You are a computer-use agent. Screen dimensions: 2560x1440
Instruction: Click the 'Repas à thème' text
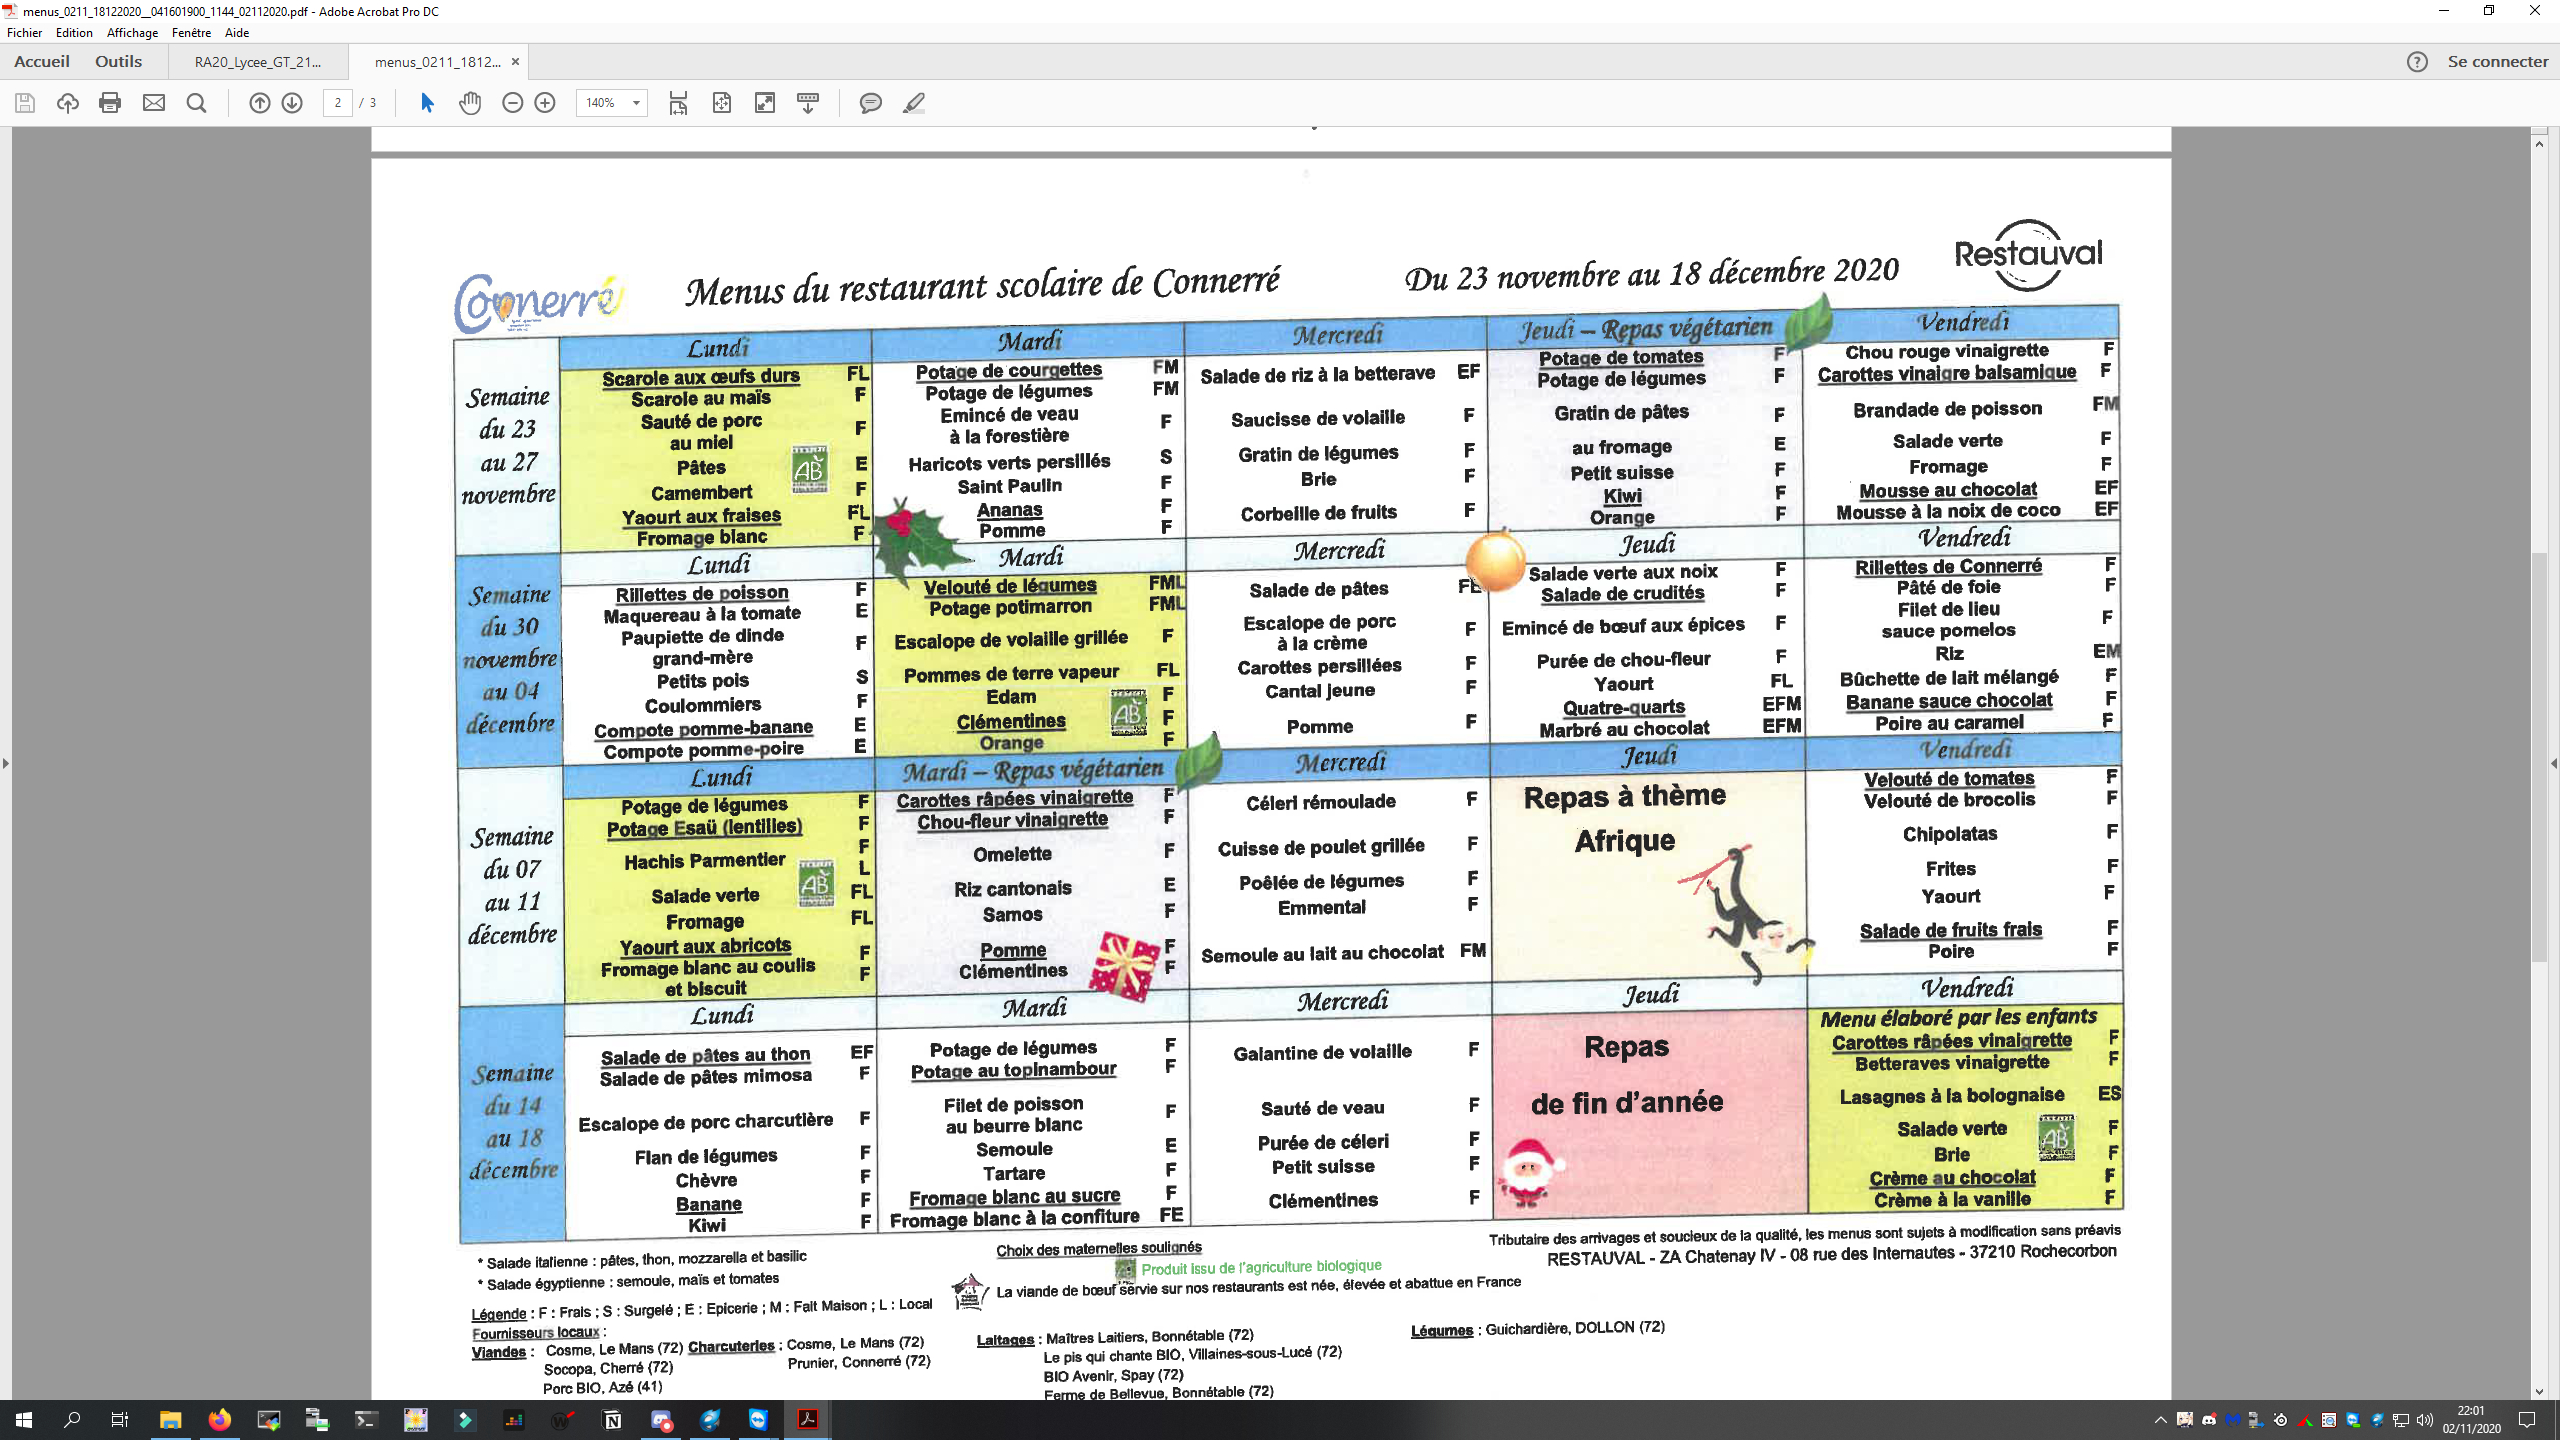(1624, 796)
